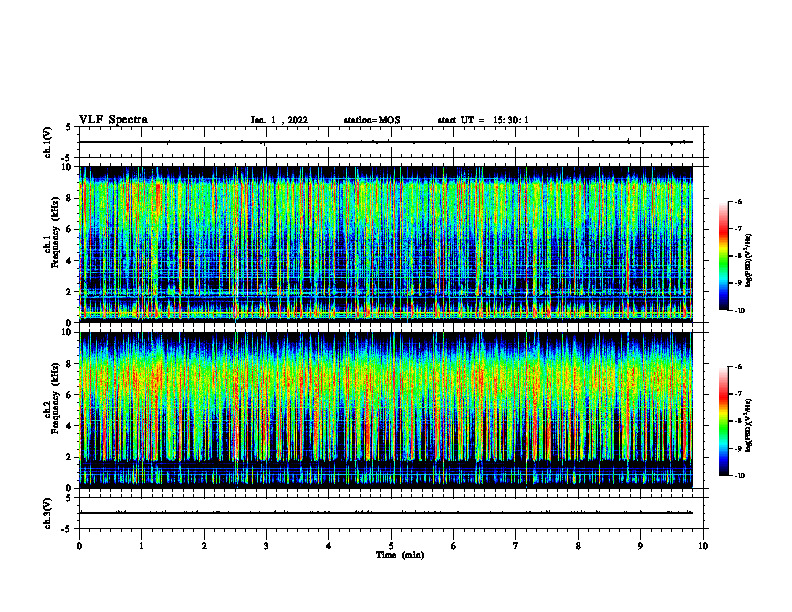792x612 pixels.
Task: Click time-axis tick label "3" below the plots
Action: [x=266, y=546]
